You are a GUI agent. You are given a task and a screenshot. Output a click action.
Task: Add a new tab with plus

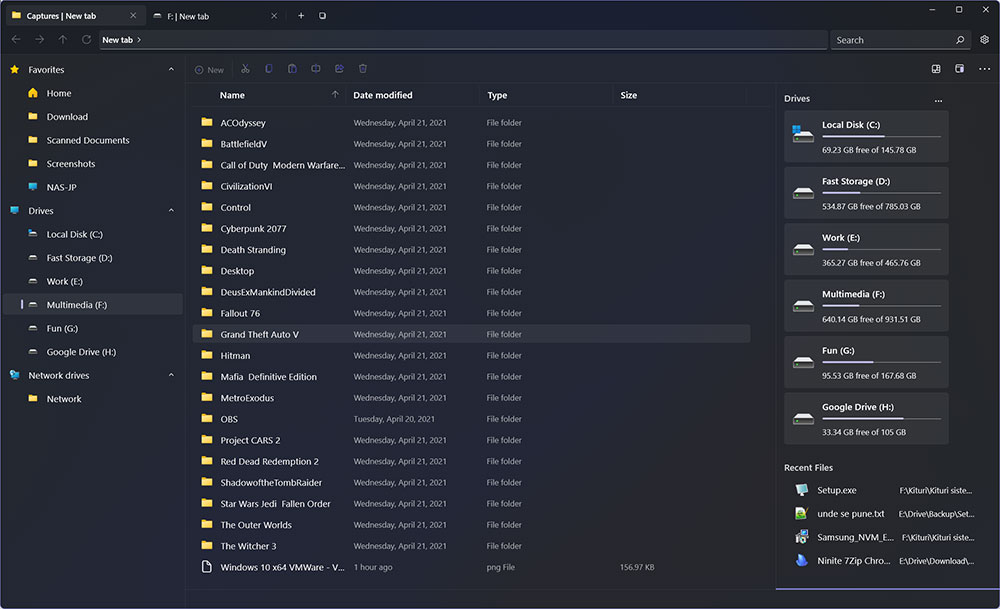point(301,15)
